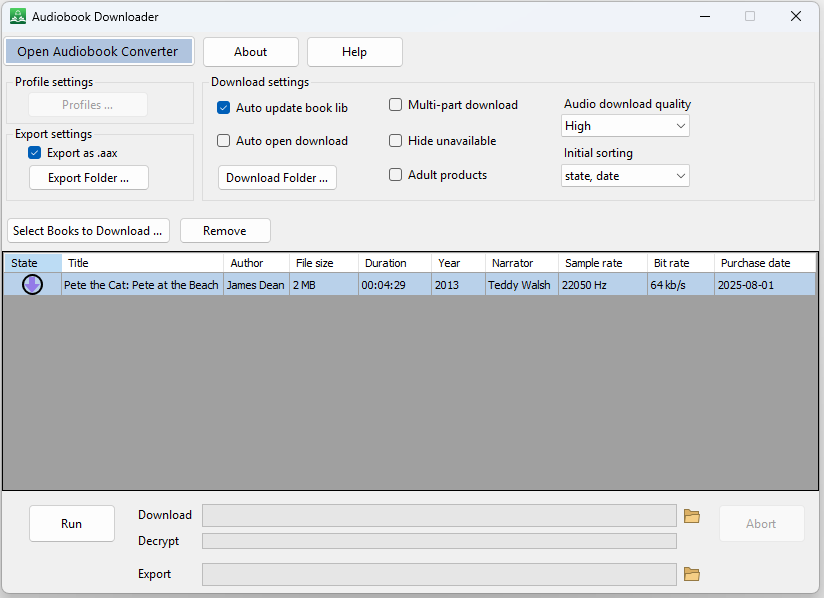Enable Multi-part download option
The width and height of the screenshot is (824, 598).
[x=396, y=105]
